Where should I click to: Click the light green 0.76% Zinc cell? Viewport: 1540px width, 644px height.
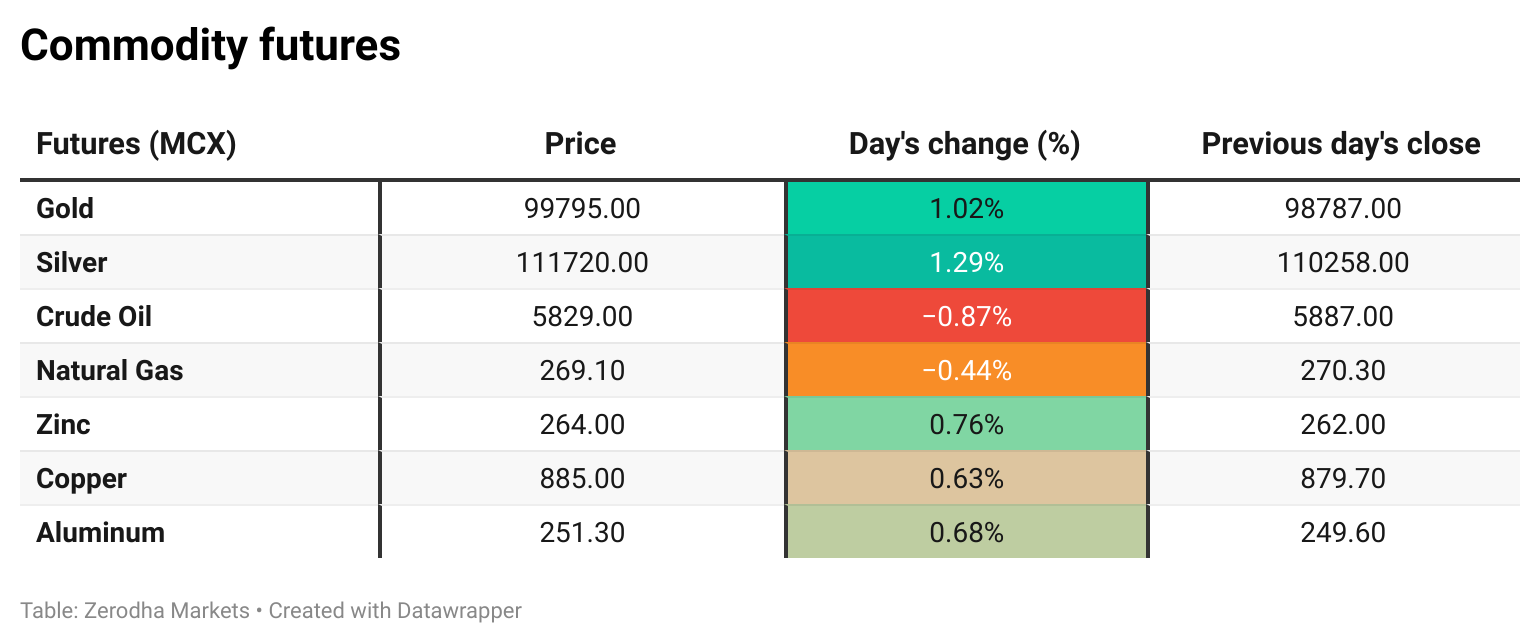(966, 425)
